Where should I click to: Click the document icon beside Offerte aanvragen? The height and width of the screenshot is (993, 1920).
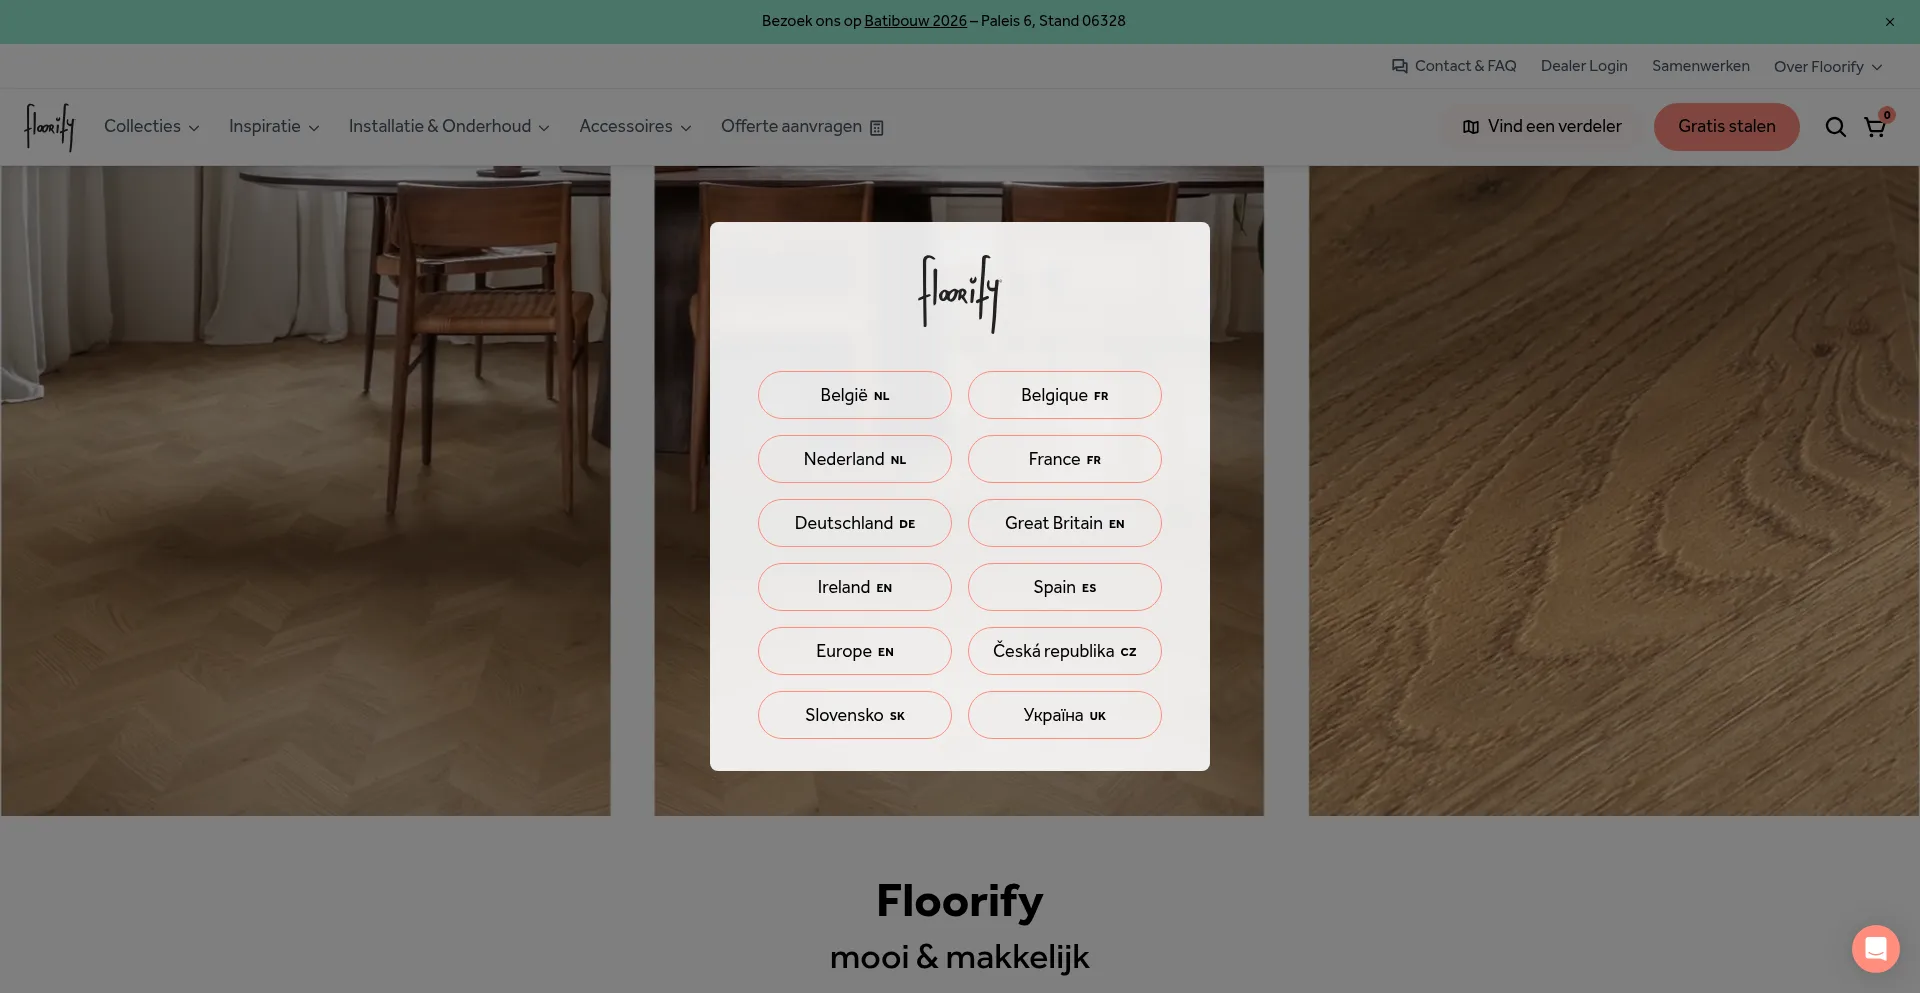(877, 128)
